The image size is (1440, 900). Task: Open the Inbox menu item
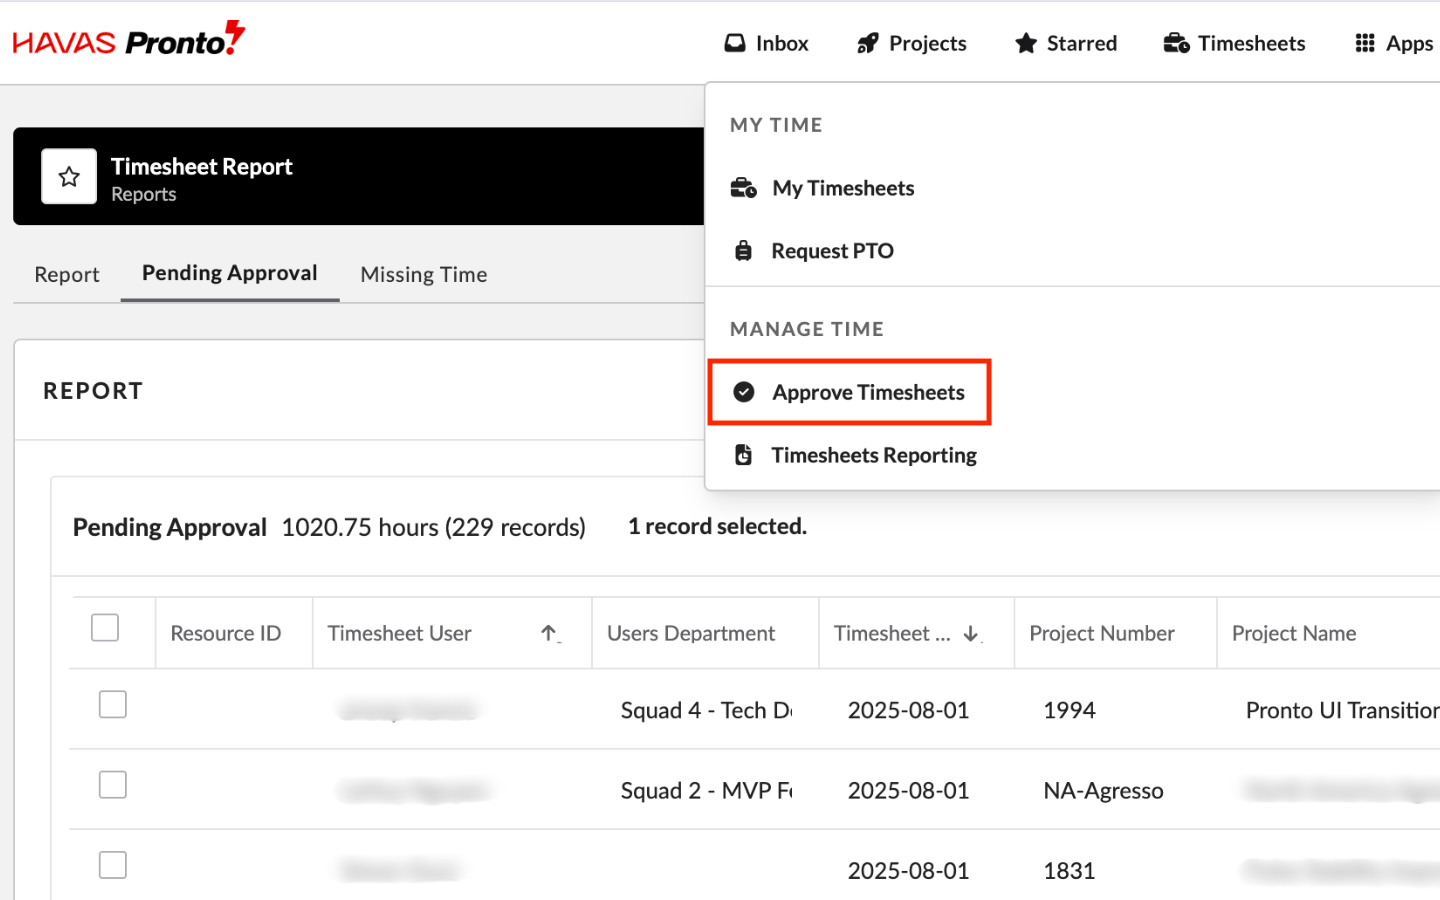pos(766,43)
